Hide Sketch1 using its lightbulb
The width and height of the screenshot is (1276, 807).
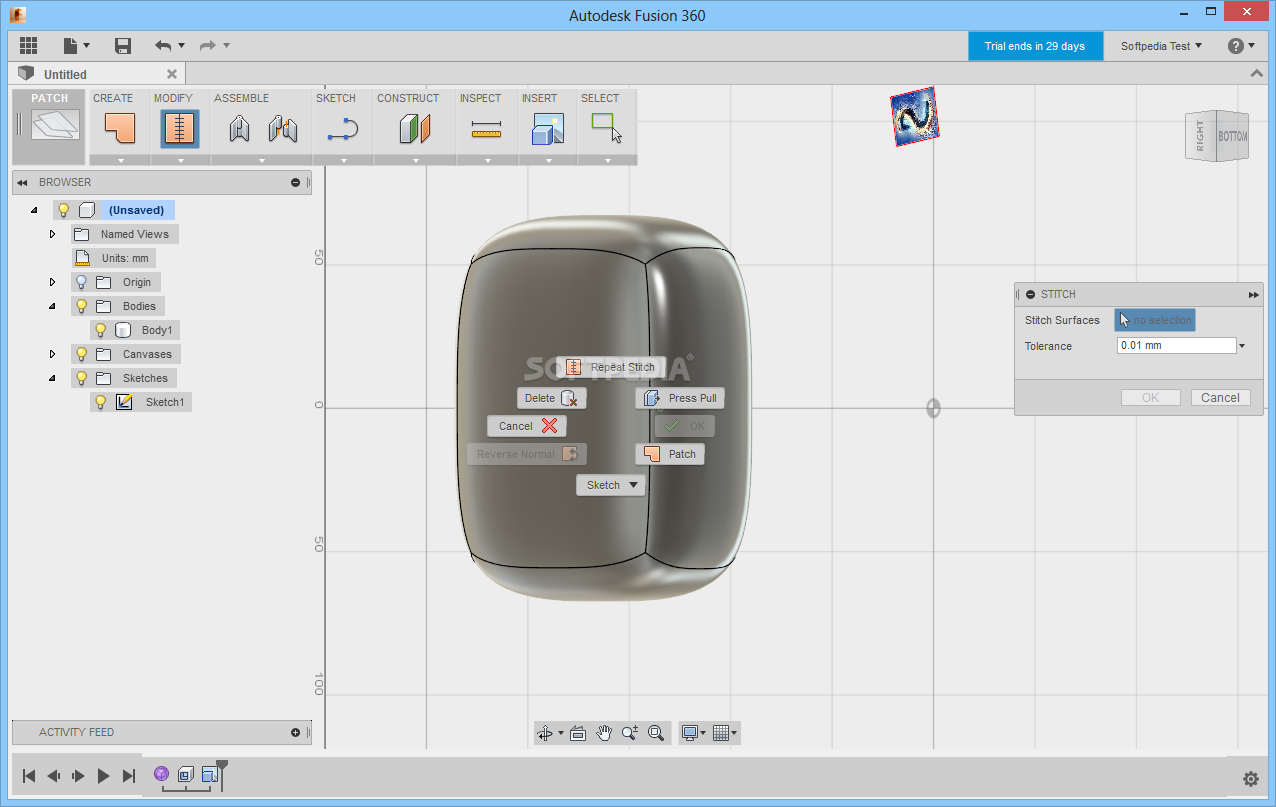(x=100, y=402)
